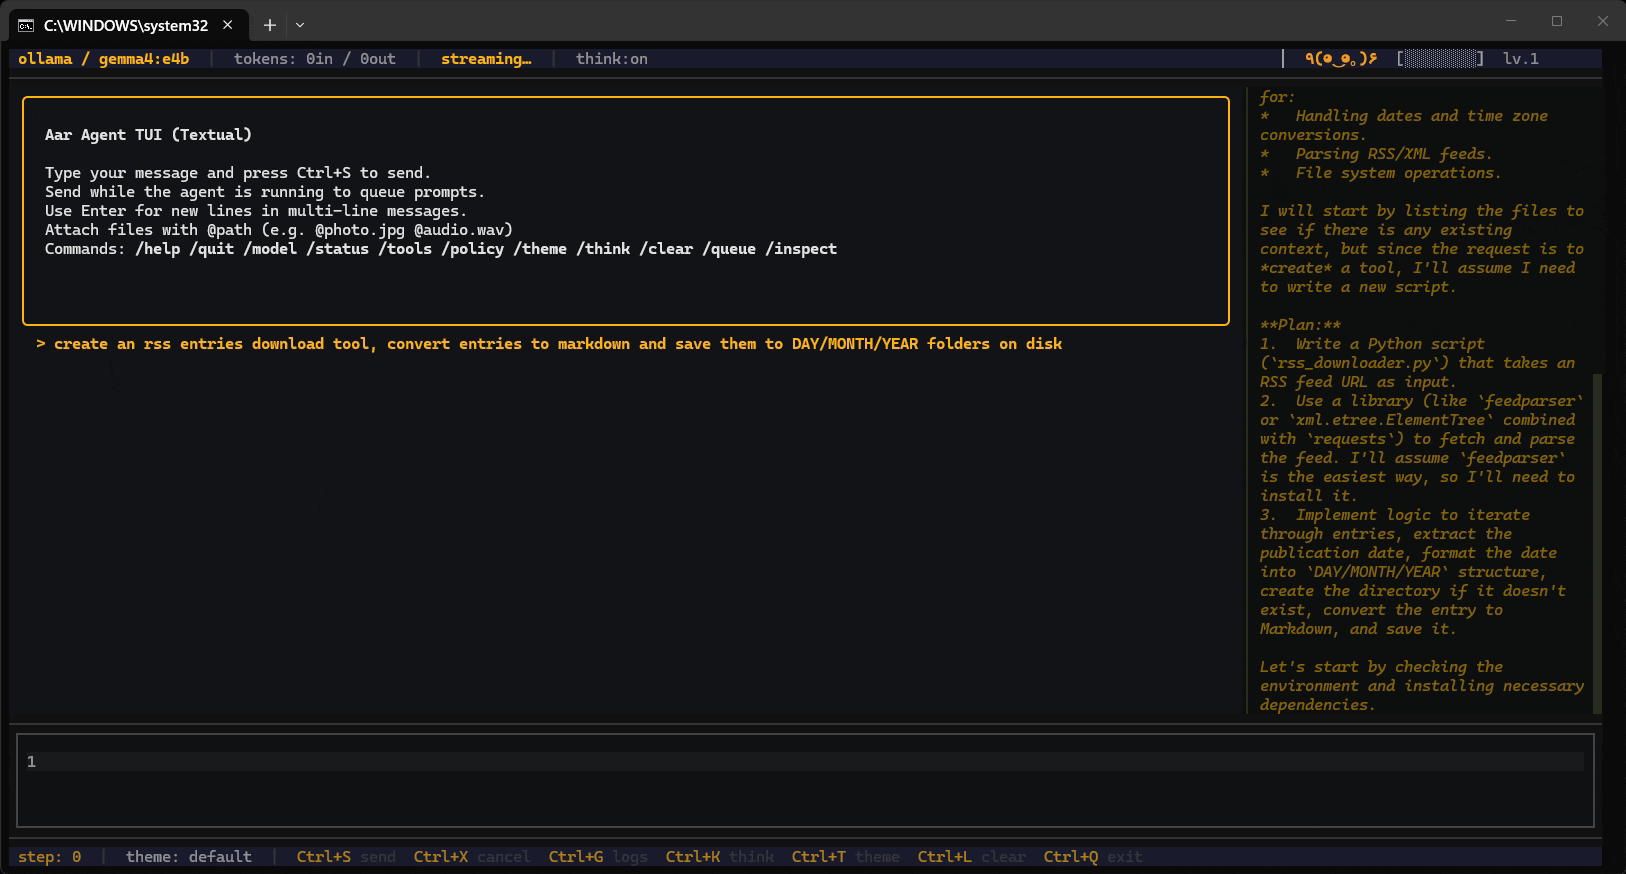Image resolution: width=1626 pixels, height=874 pixels.
Task: Click the /inspect command in welcome box
Action: pyautogui.click(x=801, y=249)
